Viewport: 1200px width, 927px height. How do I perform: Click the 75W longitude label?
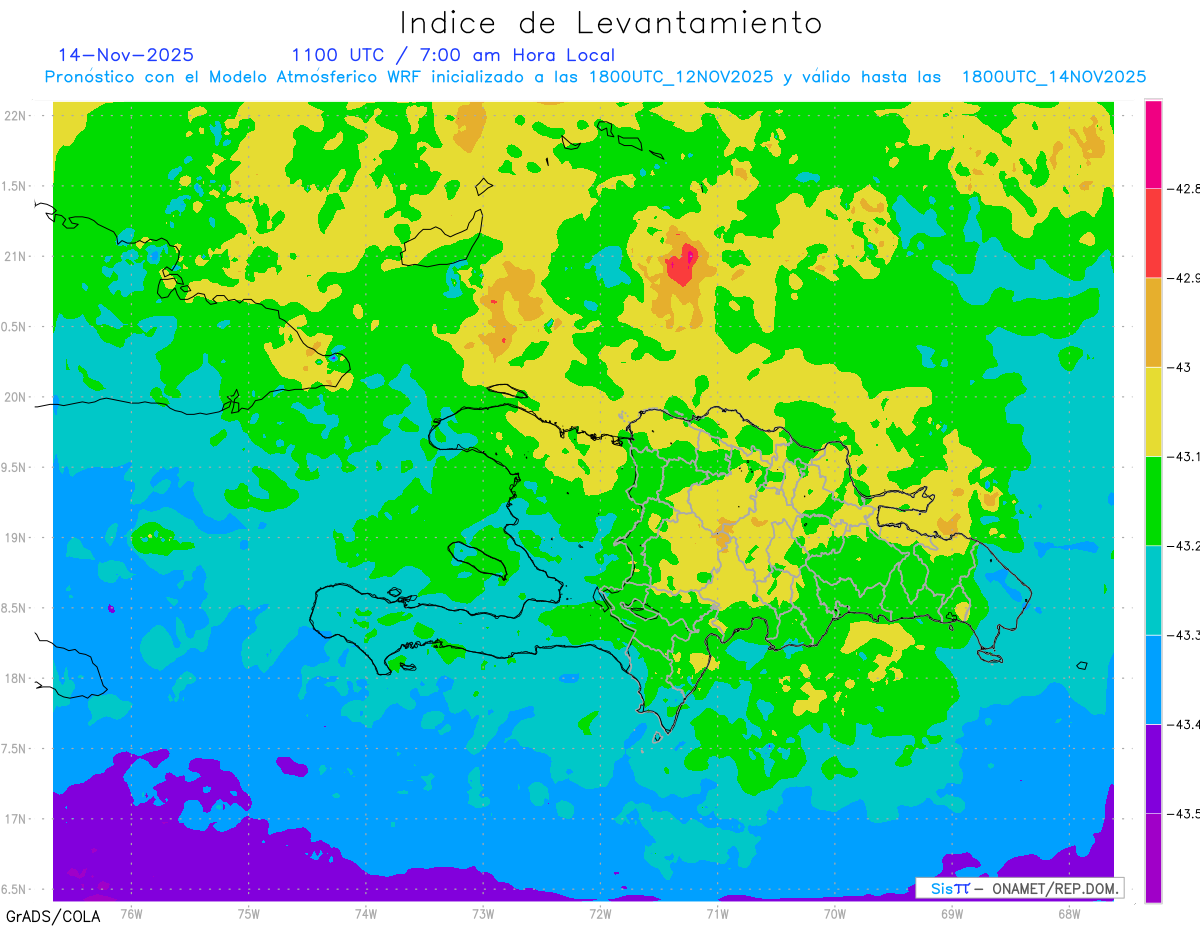[x=248, y=913]
